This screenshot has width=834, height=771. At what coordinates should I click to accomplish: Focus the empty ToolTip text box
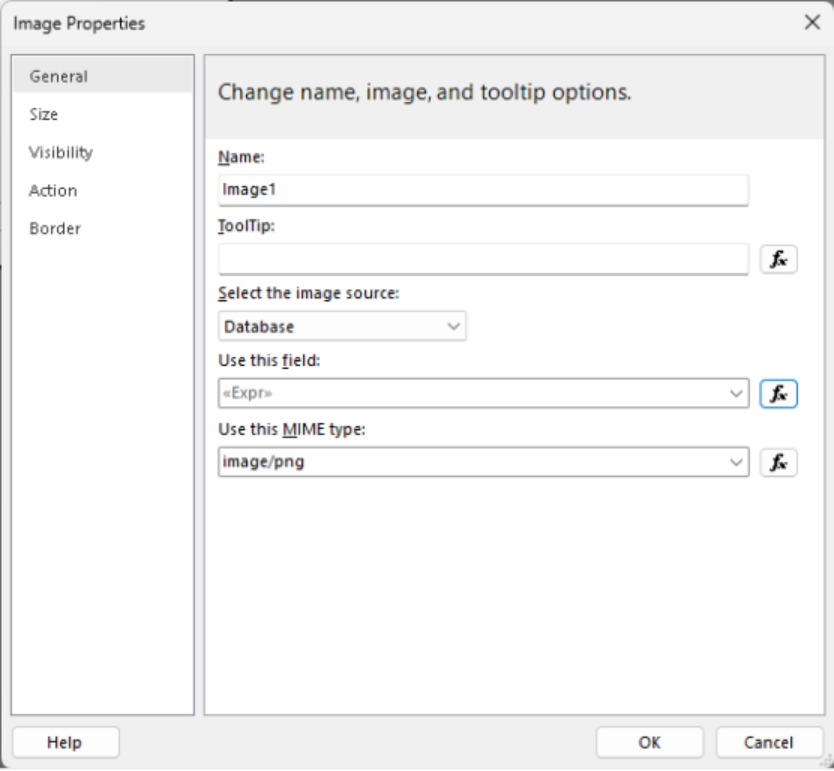click(482, 259)
